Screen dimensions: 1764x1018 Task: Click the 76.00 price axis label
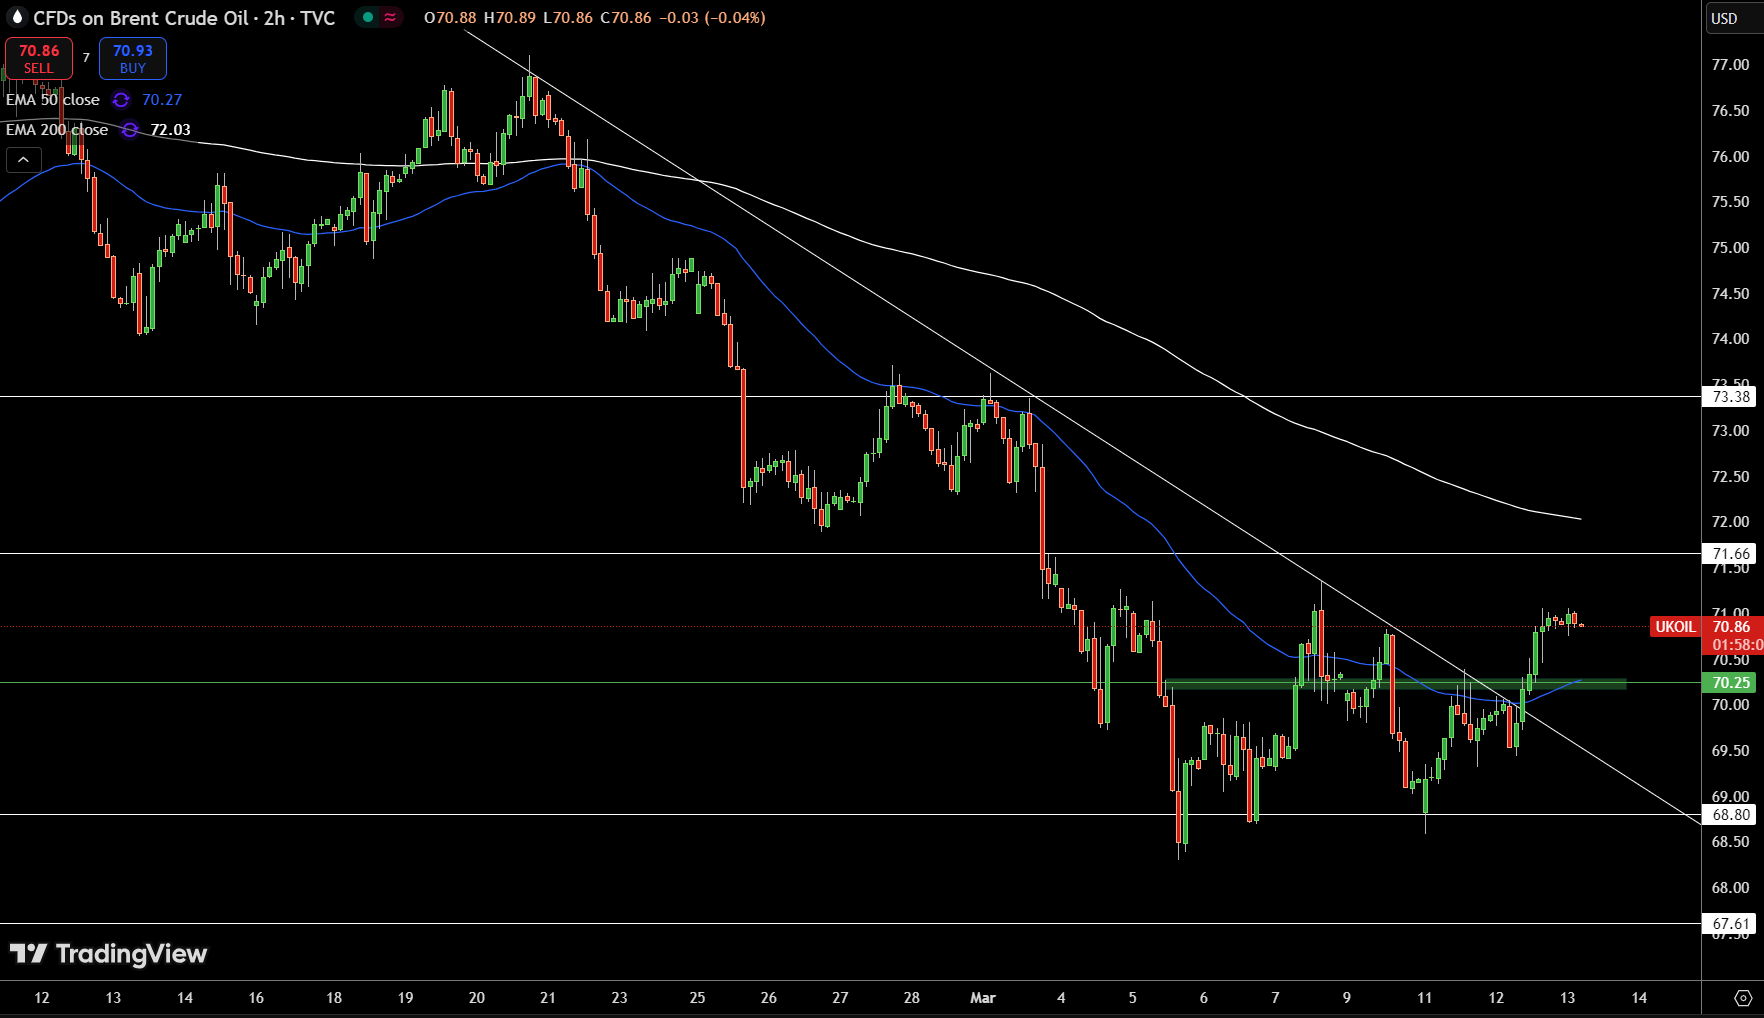(x=1730, y=157)
